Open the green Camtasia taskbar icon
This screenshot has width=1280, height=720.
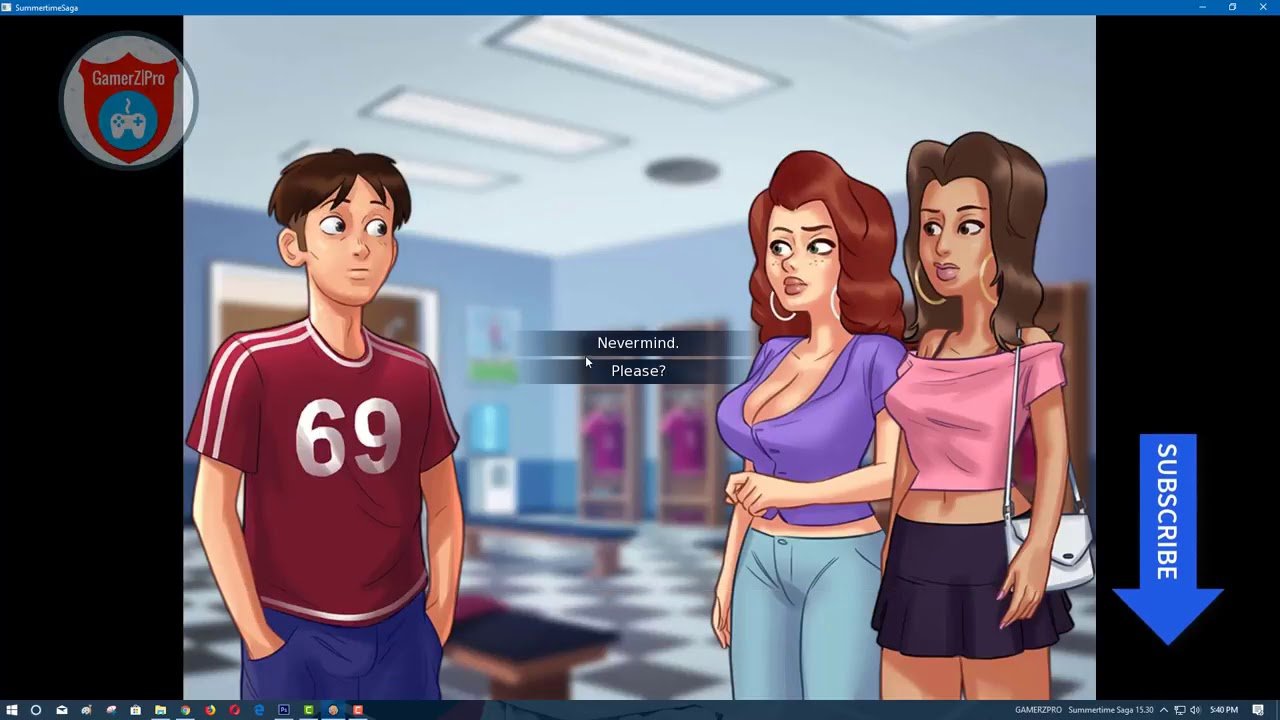click(309, 710)
